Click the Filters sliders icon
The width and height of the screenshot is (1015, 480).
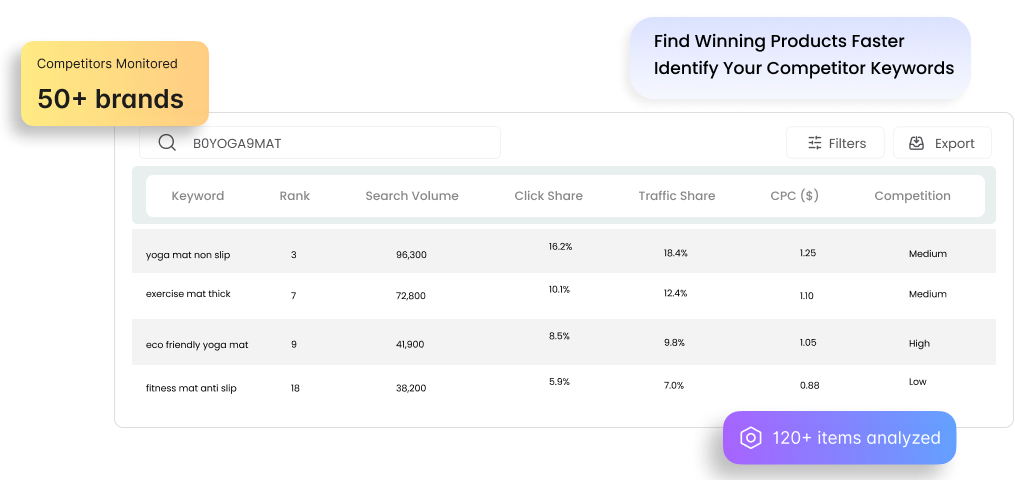pos(815,143)
